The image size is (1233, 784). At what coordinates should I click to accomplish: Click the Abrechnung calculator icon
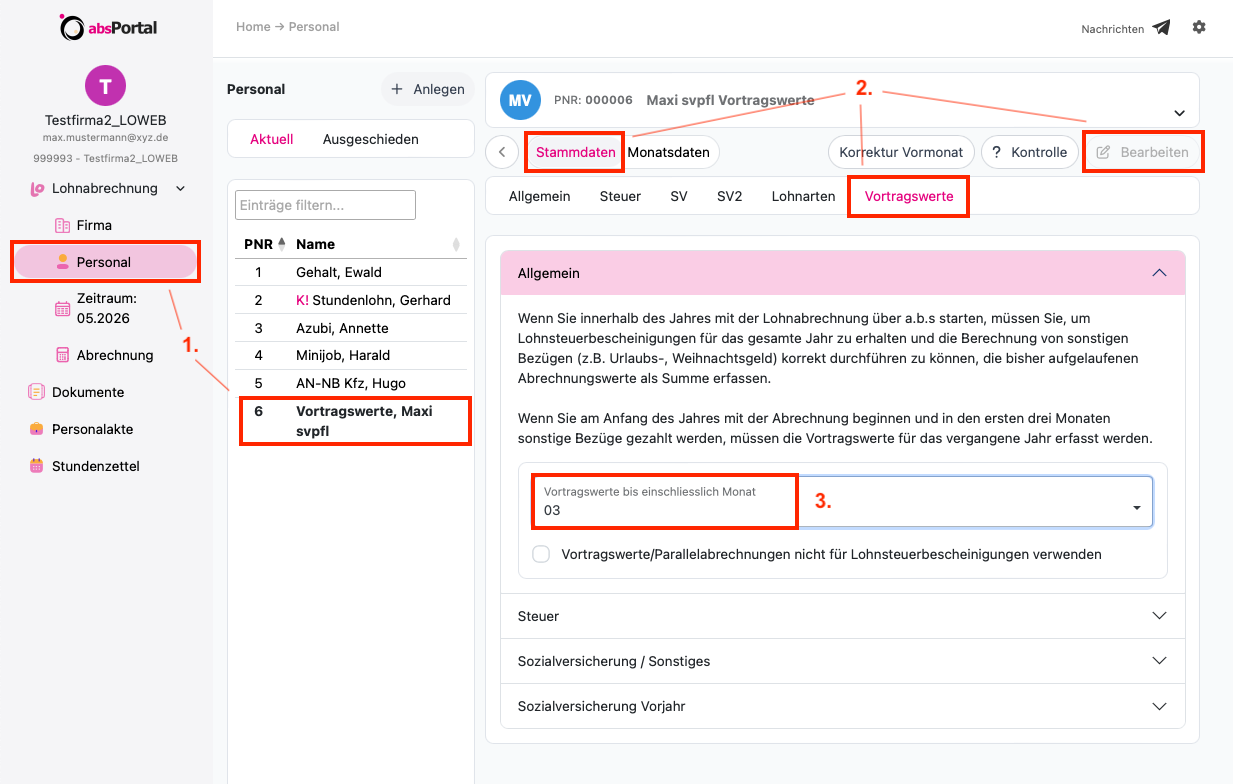(62, 355)
